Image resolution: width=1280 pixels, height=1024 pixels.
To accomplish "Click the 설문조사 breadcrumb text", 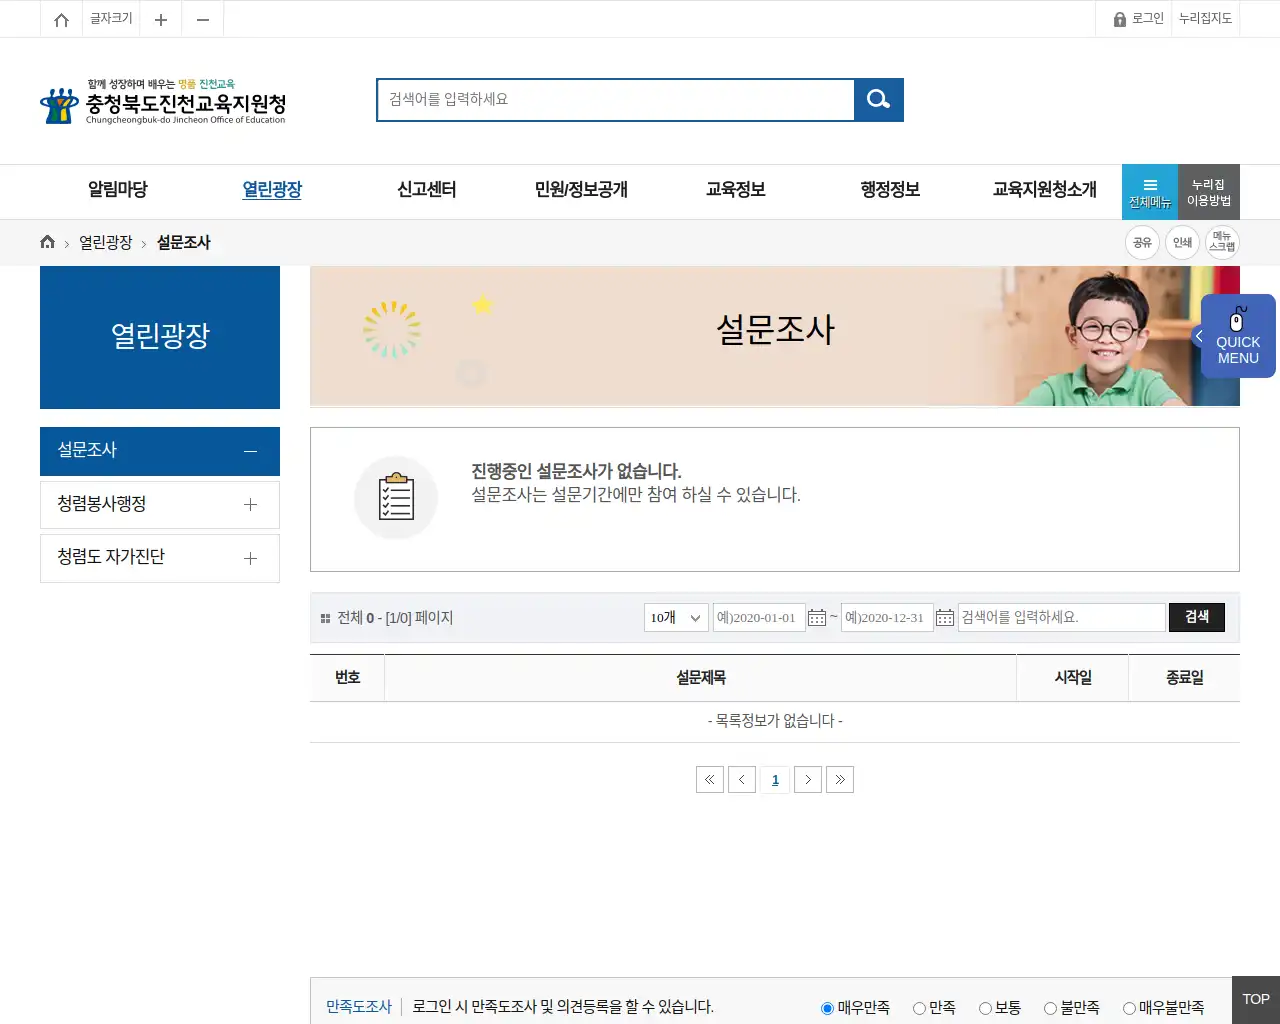I will (184, 243).
